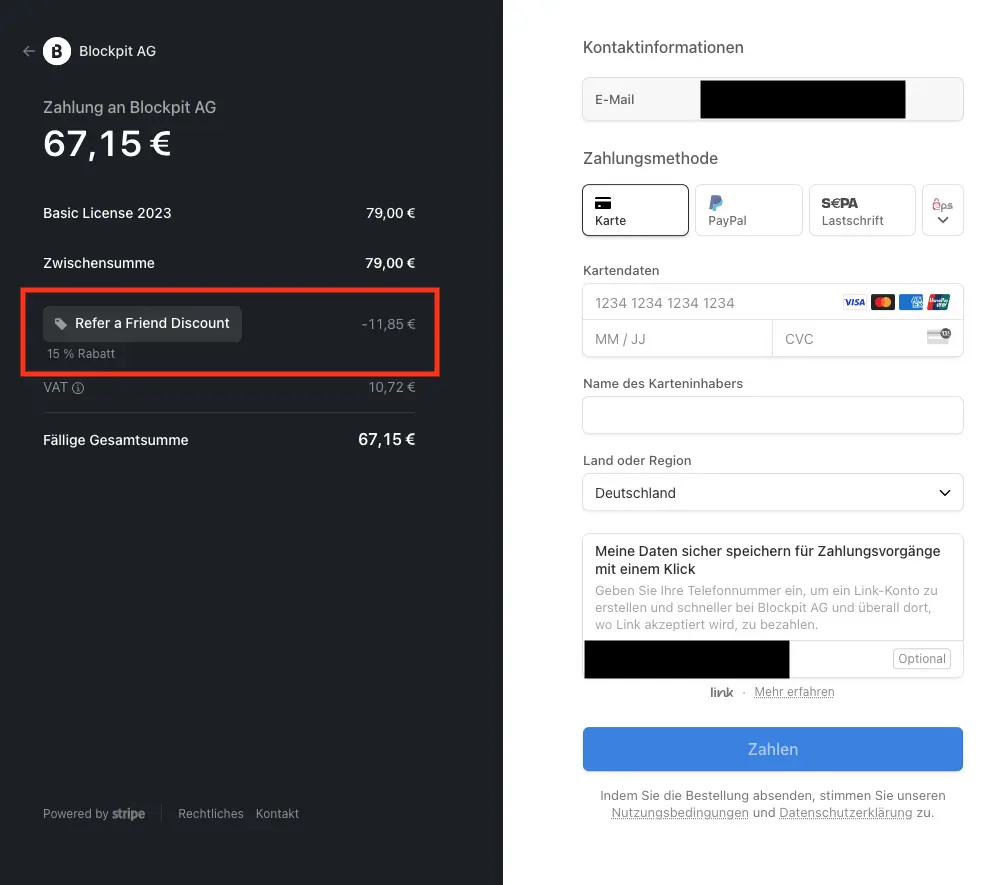
Task: Choose SEPA Lastschrift payment option
Action: coord(861,210)
